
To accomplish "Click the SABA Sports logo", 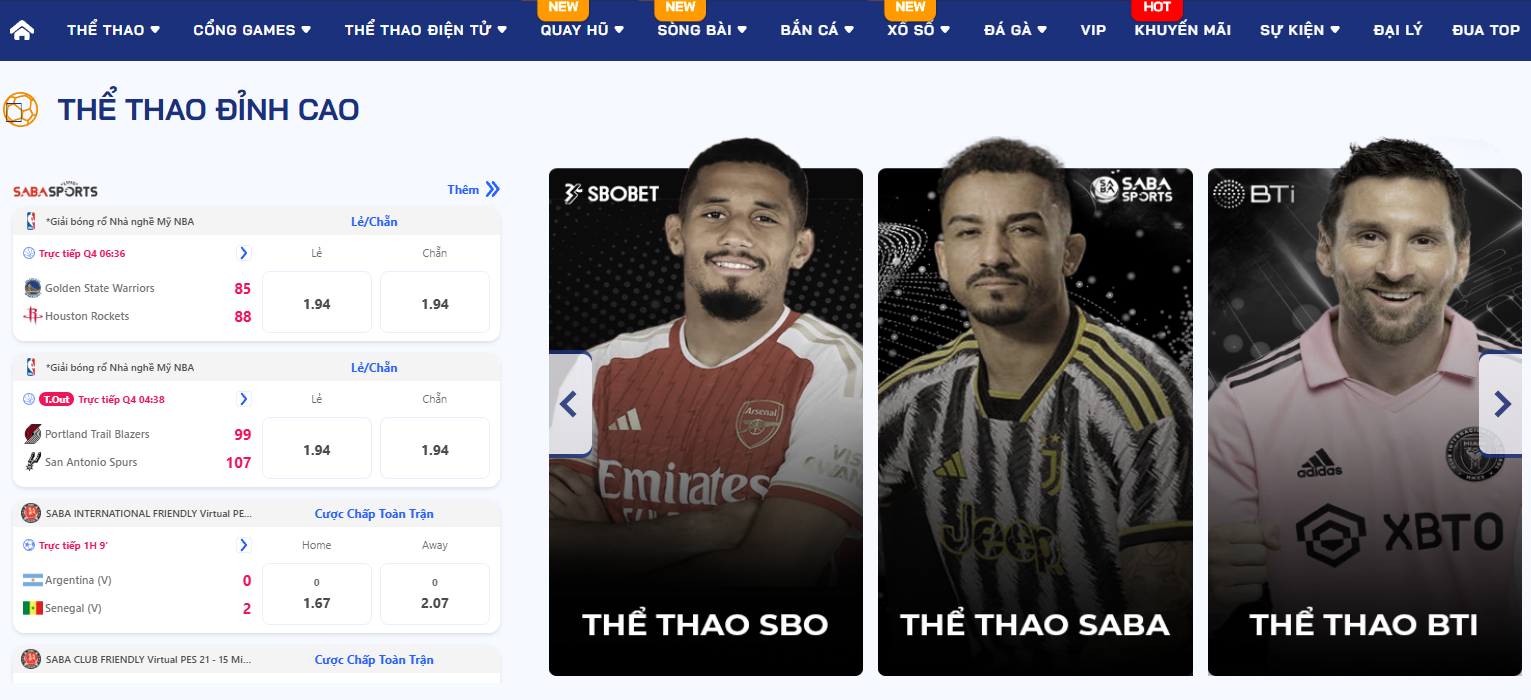I will tap(55, 190).
